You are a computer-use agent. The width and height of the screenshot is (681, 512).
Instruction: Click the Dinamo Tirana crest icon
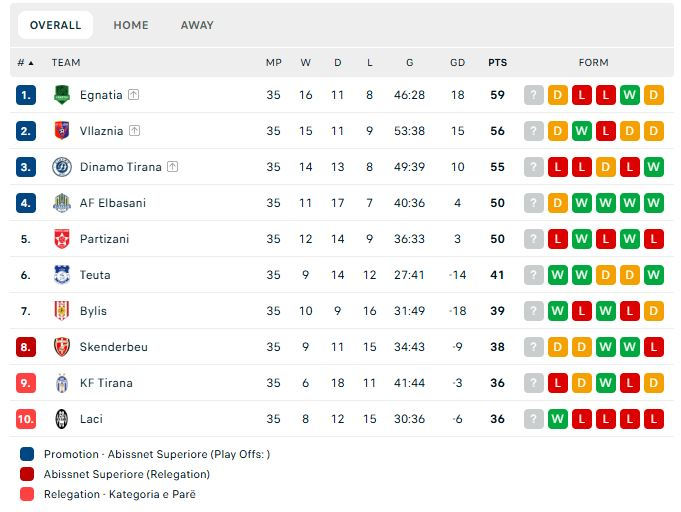tap(62, 167)
